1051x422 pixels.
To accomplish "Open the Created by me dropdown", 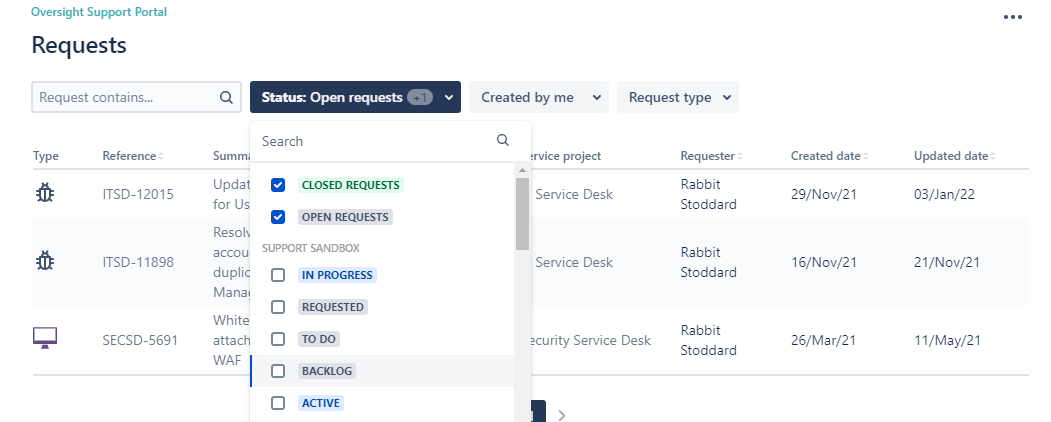I will [539, 97].
